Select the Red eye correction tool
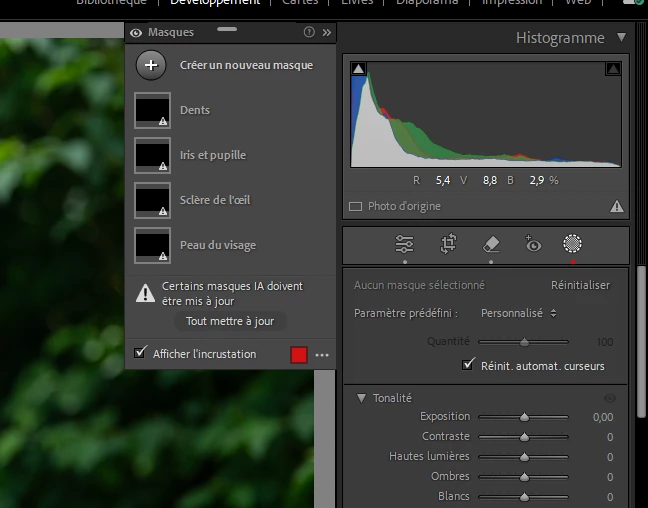Viewport: 648px width, 508px height. pyautogui.click(x=533, y=244)
